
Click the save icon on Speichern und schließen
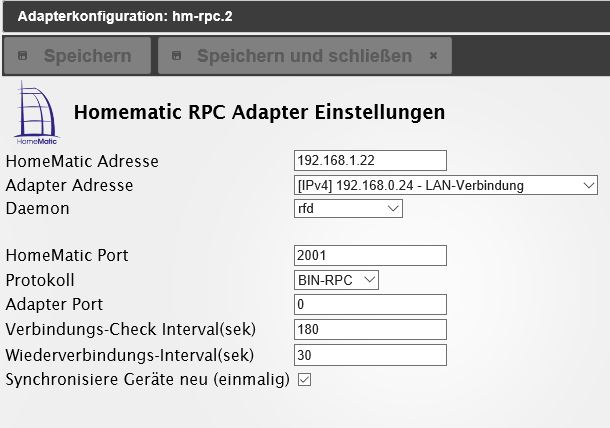(177, 56)
